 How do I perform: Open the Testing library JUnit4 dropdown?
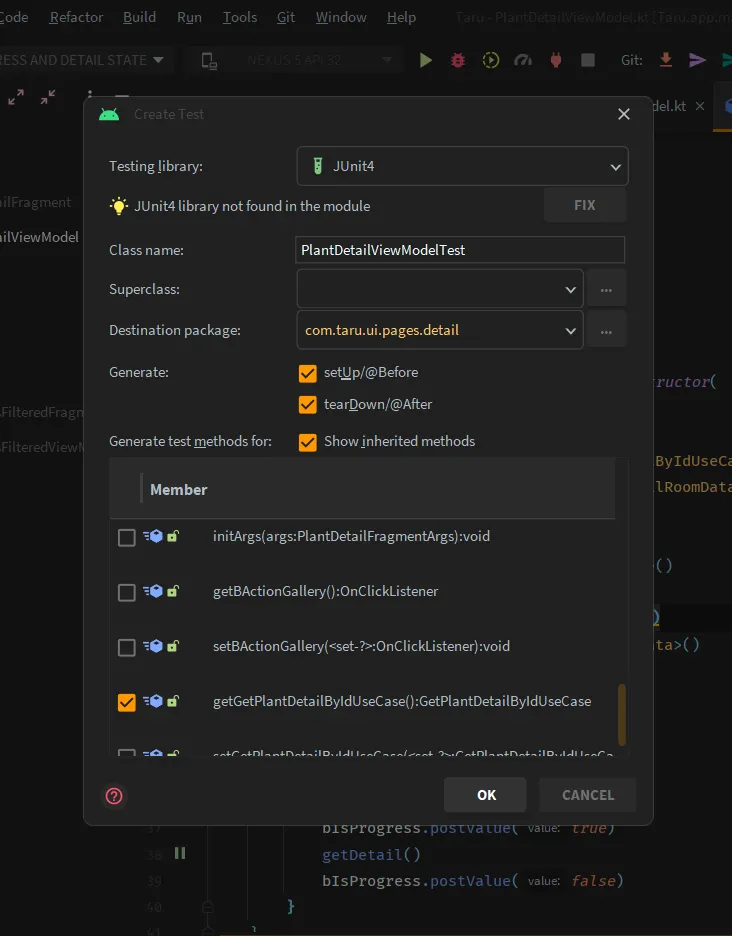point(462,166)
